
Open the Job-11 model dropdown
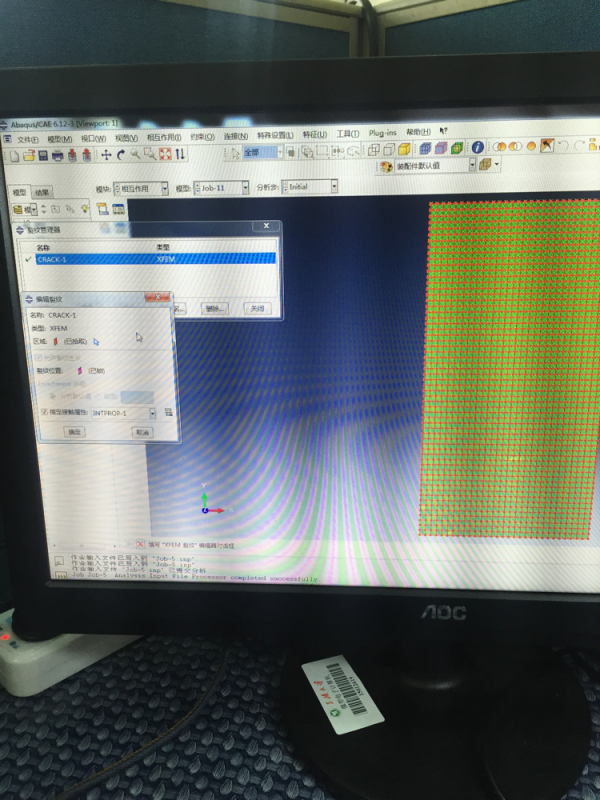coord(220,188)
